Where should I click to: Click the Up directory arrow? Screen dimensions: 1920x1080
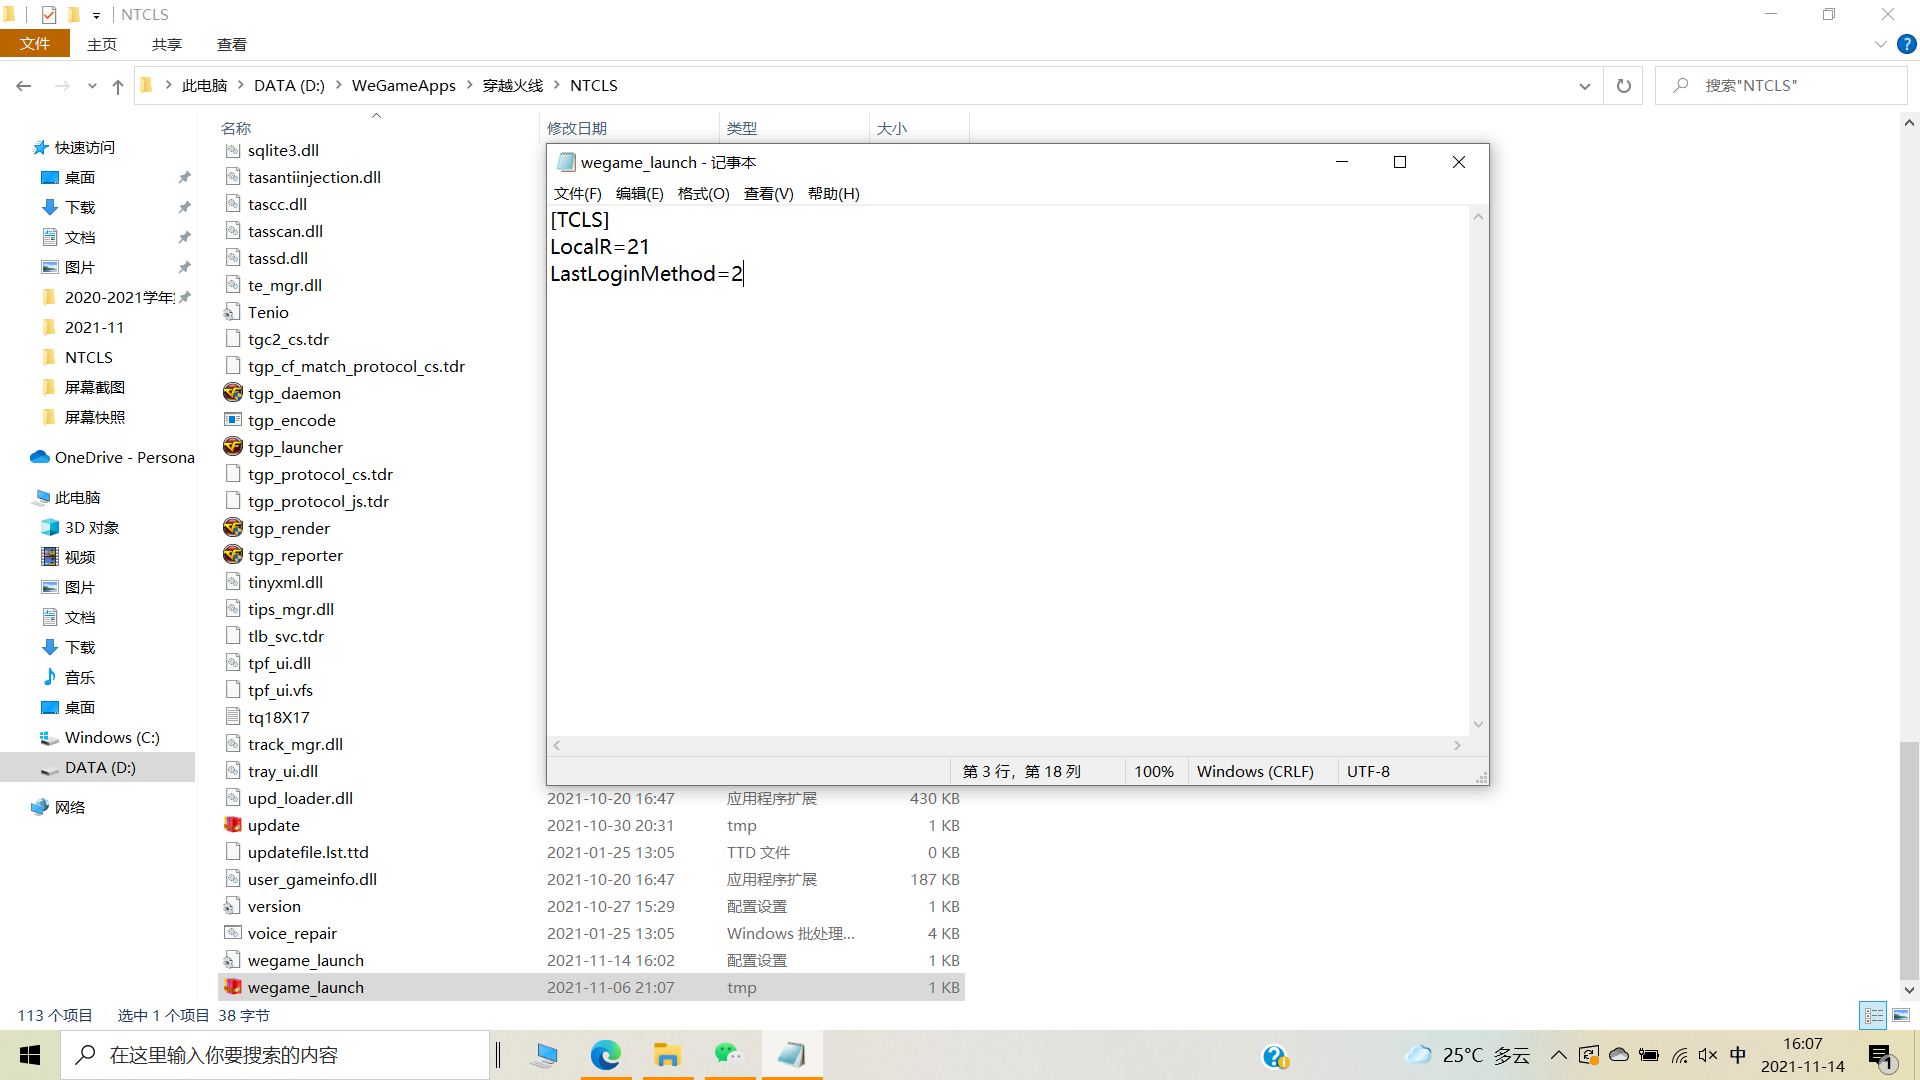coord(118,86)
